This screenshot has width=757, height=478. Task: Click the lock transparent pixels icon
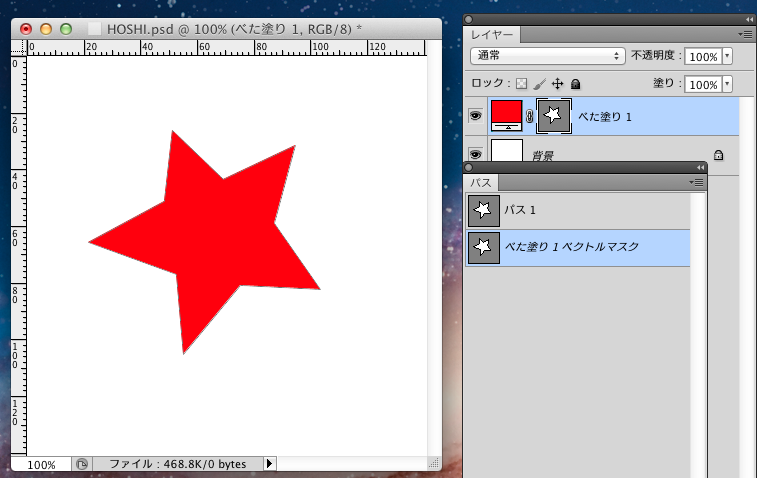[x=521, y=84]
